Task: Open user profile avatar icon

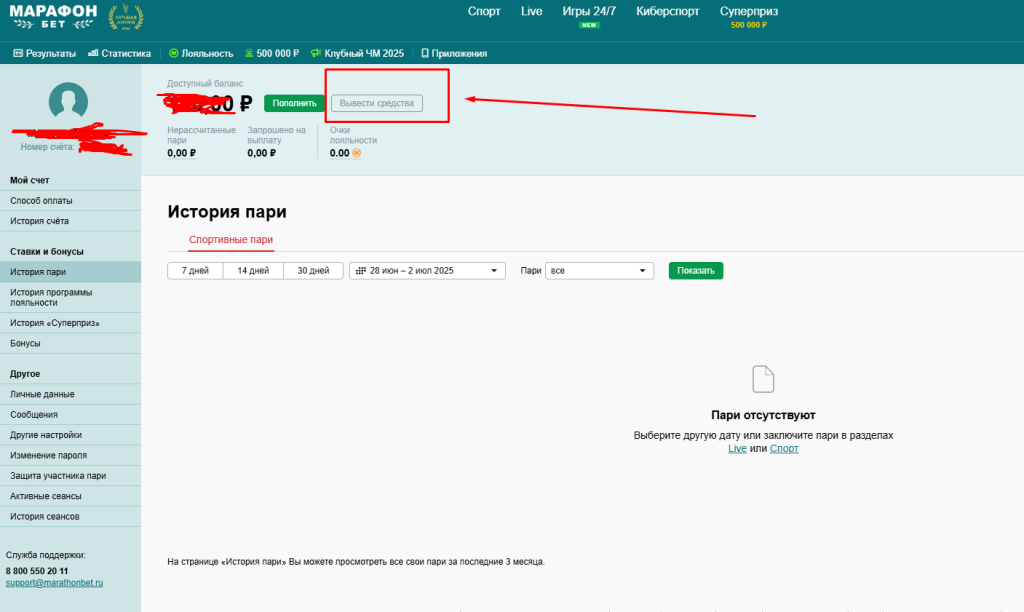Action: (x=68, y=101)
